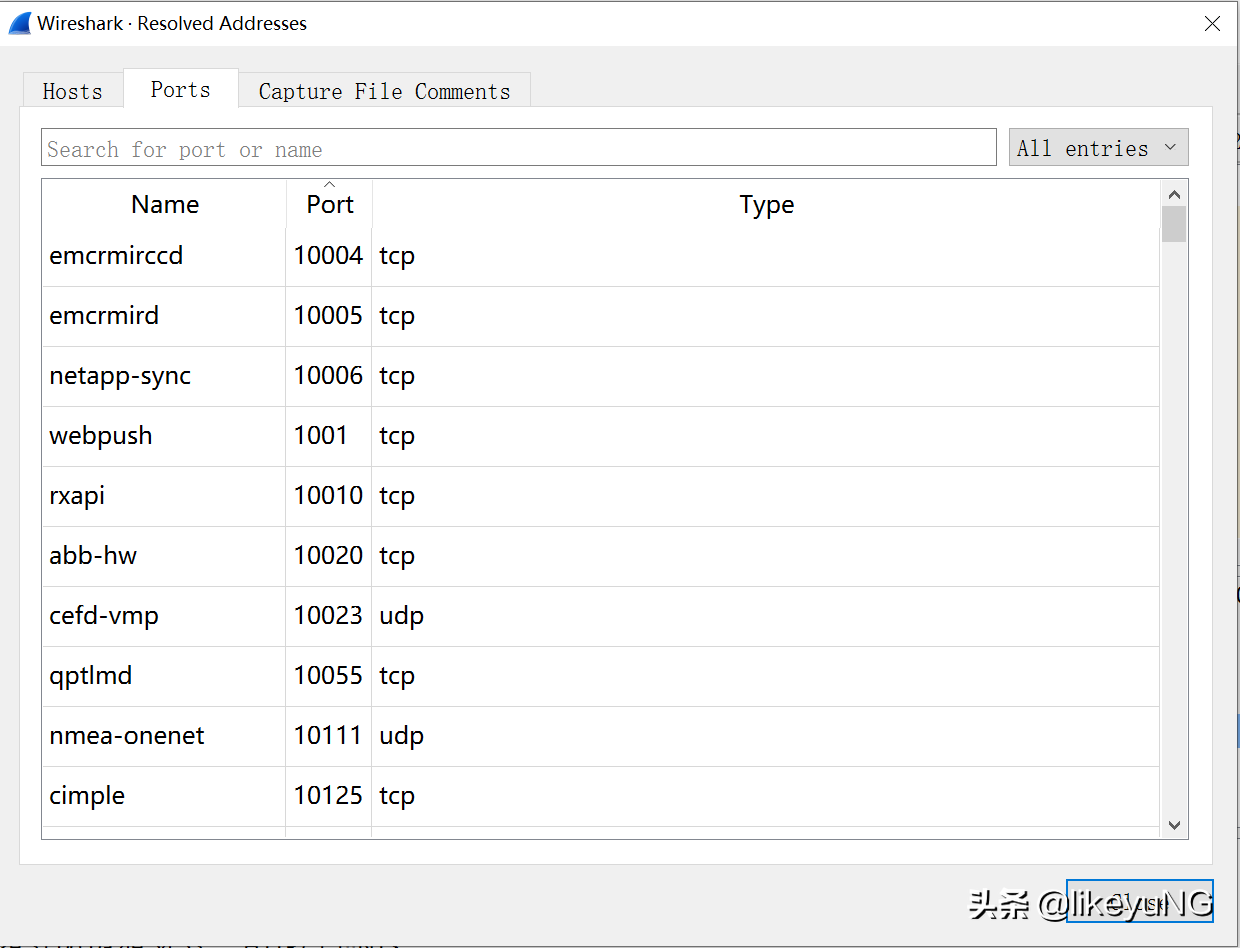The image size is (1240, 948).
Task: Select the rxapi entry
Action: 77,496
